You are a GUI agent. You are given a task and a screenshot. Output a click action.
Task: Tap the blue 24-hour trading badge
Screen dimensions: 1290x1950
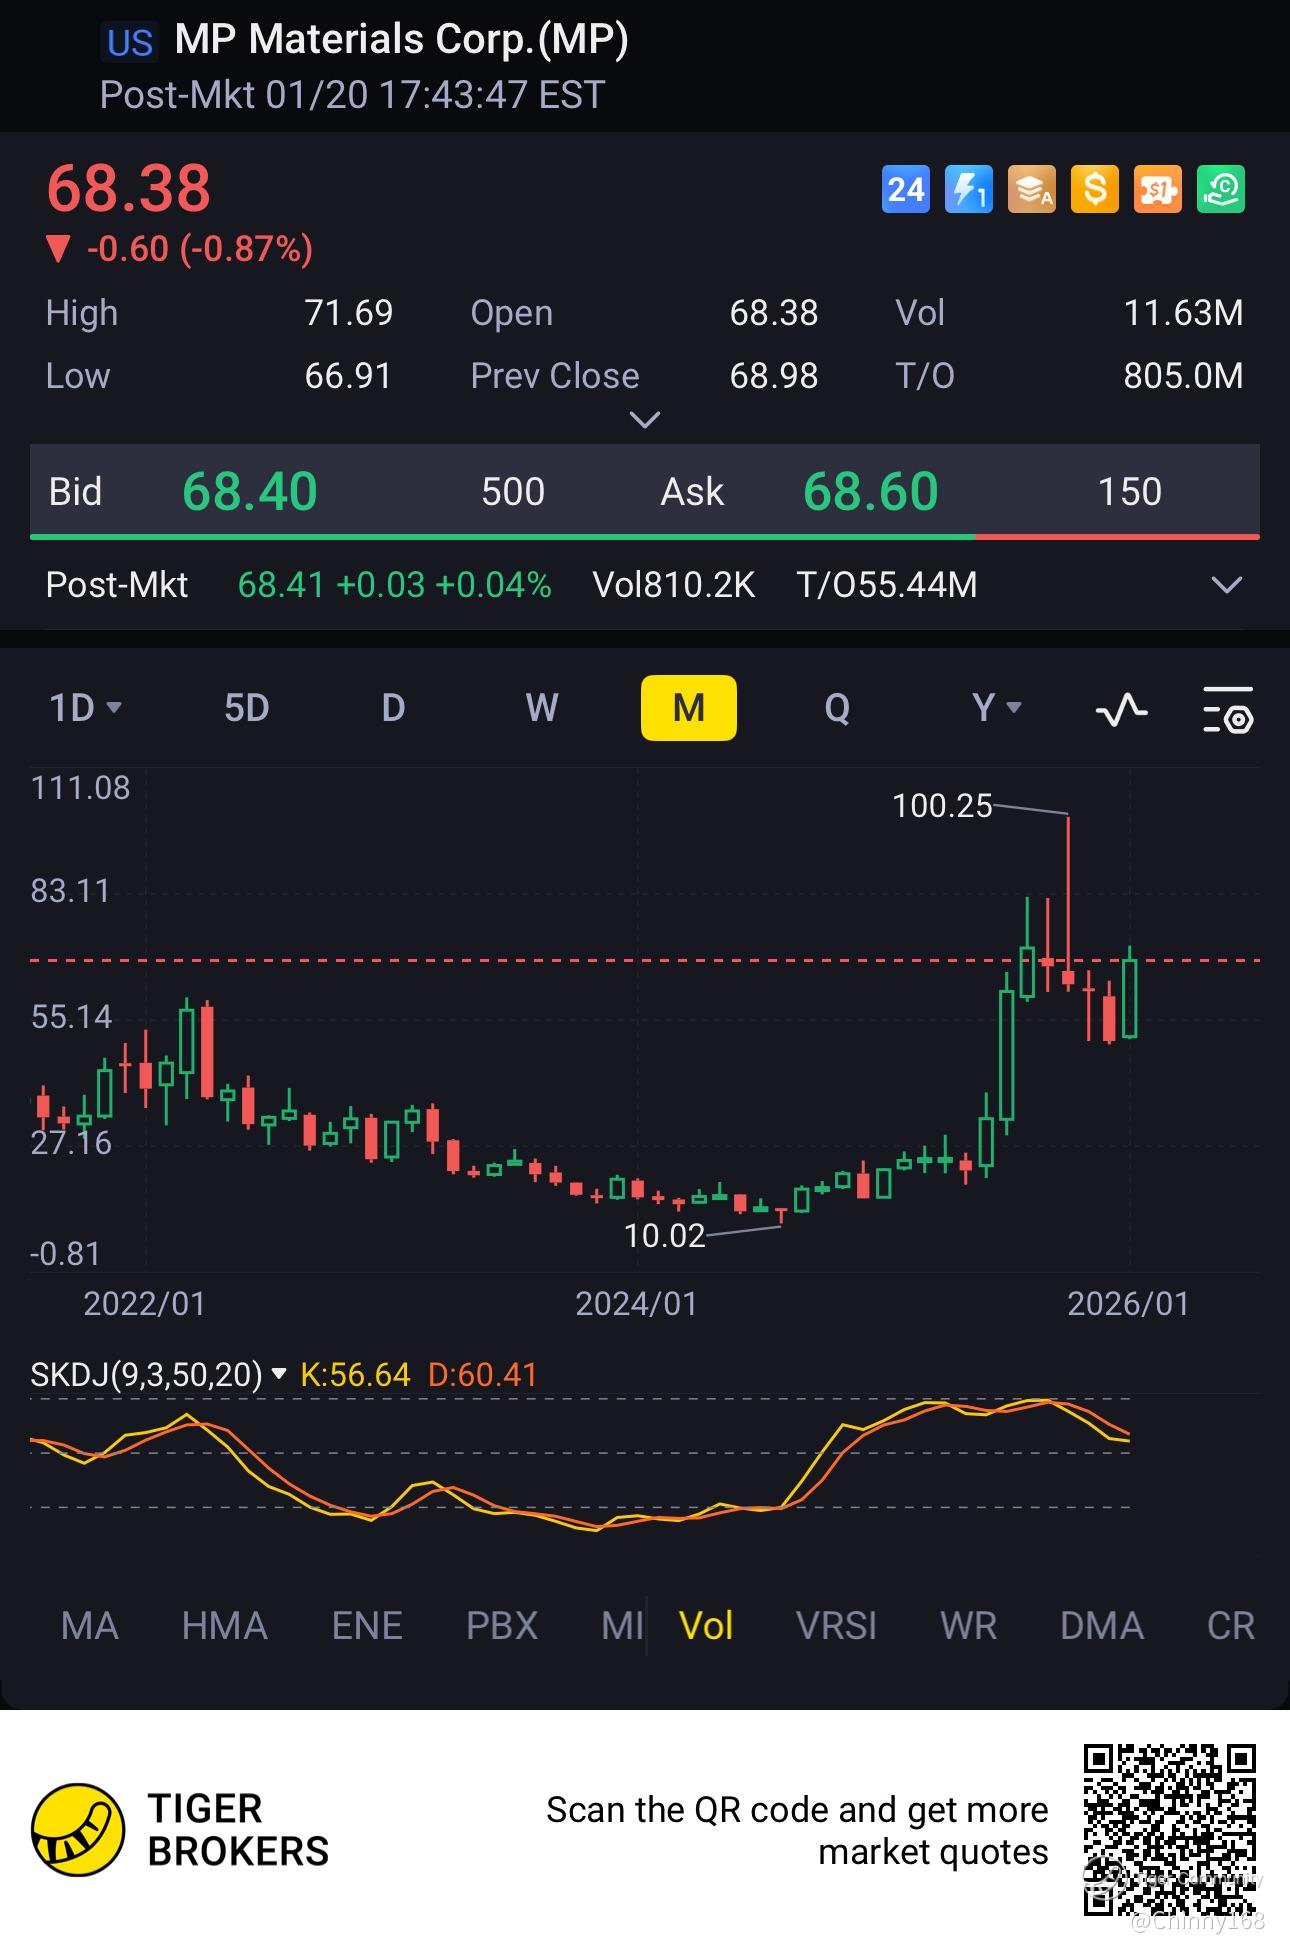[906, 189]
